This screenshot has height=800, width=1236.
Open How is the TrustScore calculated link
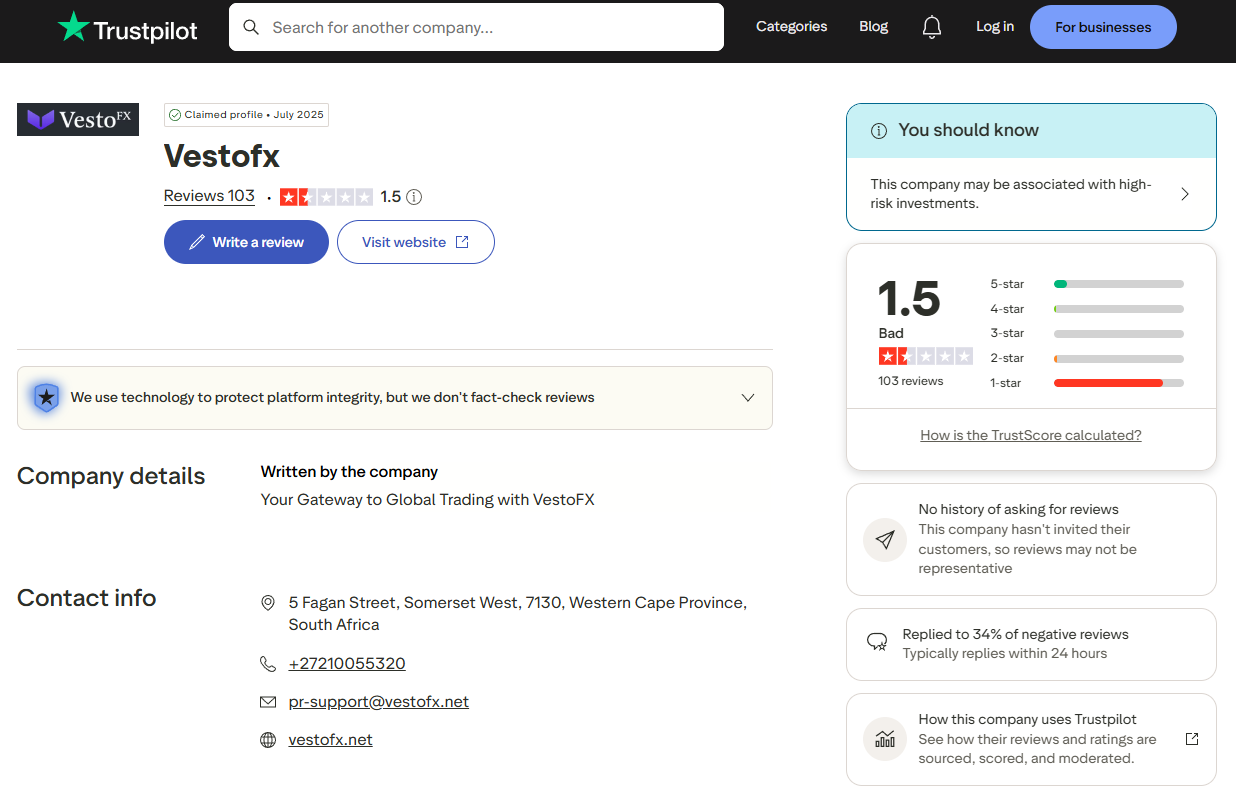[1031, 435]
